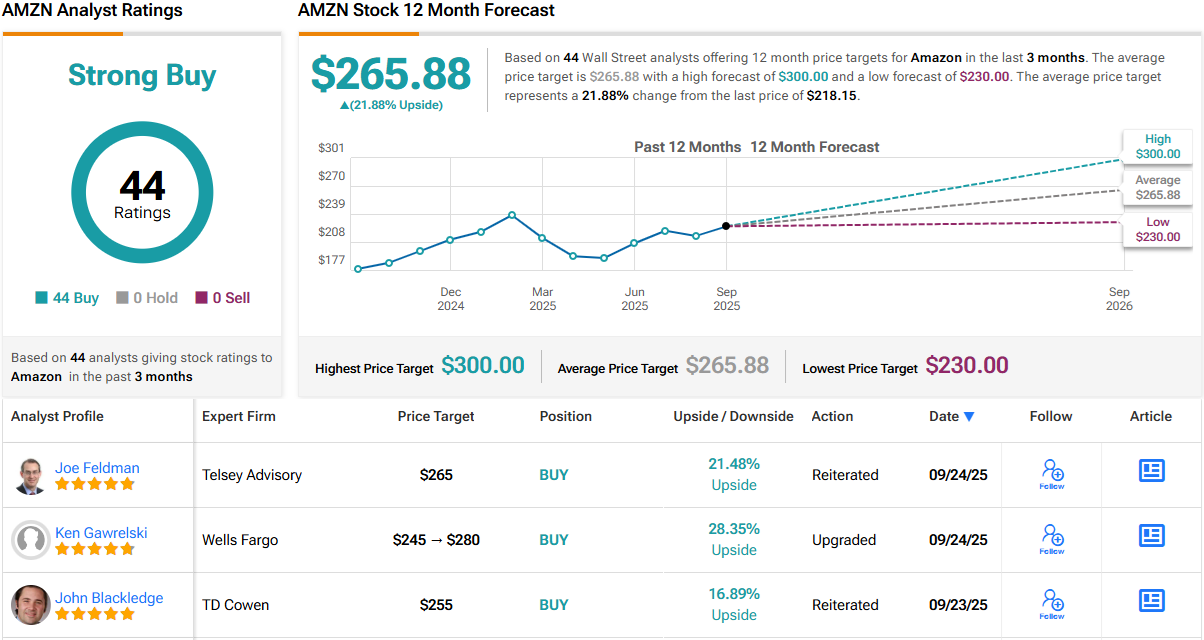Open John Blackledge analyst profile link

click(x=109, y=597)
